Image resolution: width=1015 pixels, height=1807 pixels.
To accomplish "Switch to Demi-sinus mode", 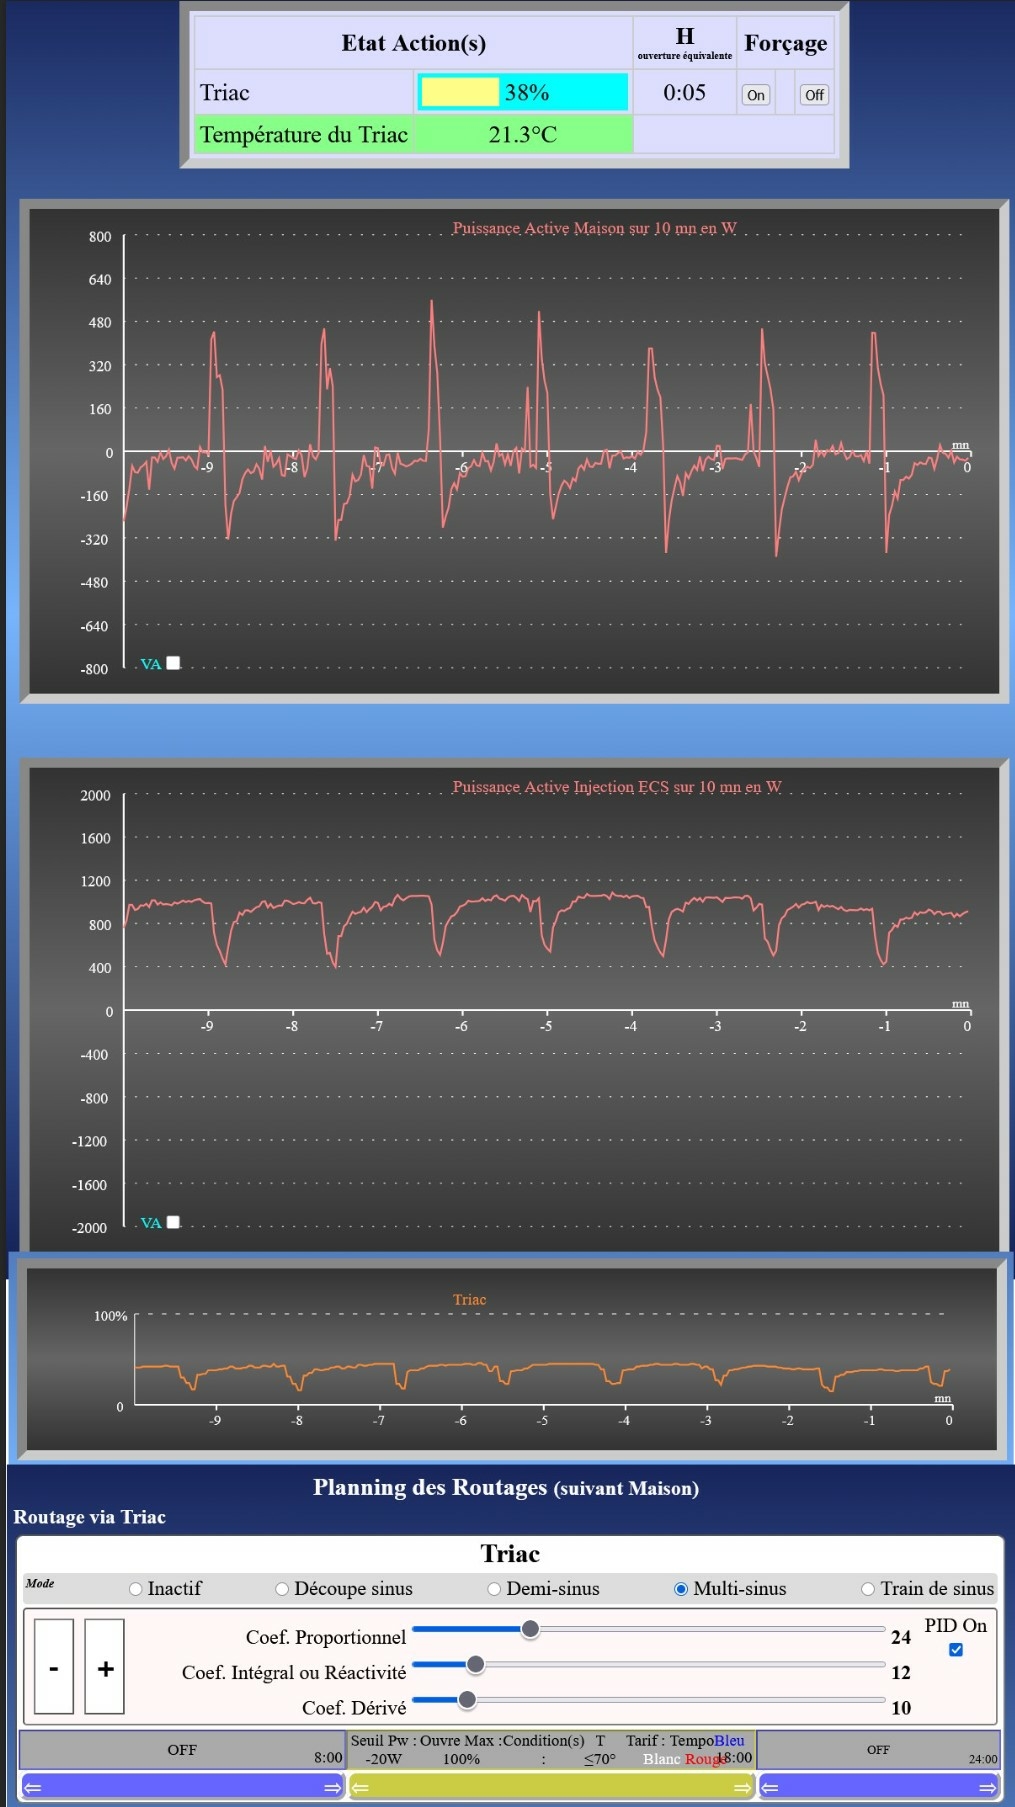I will (x=494, y=1589).
